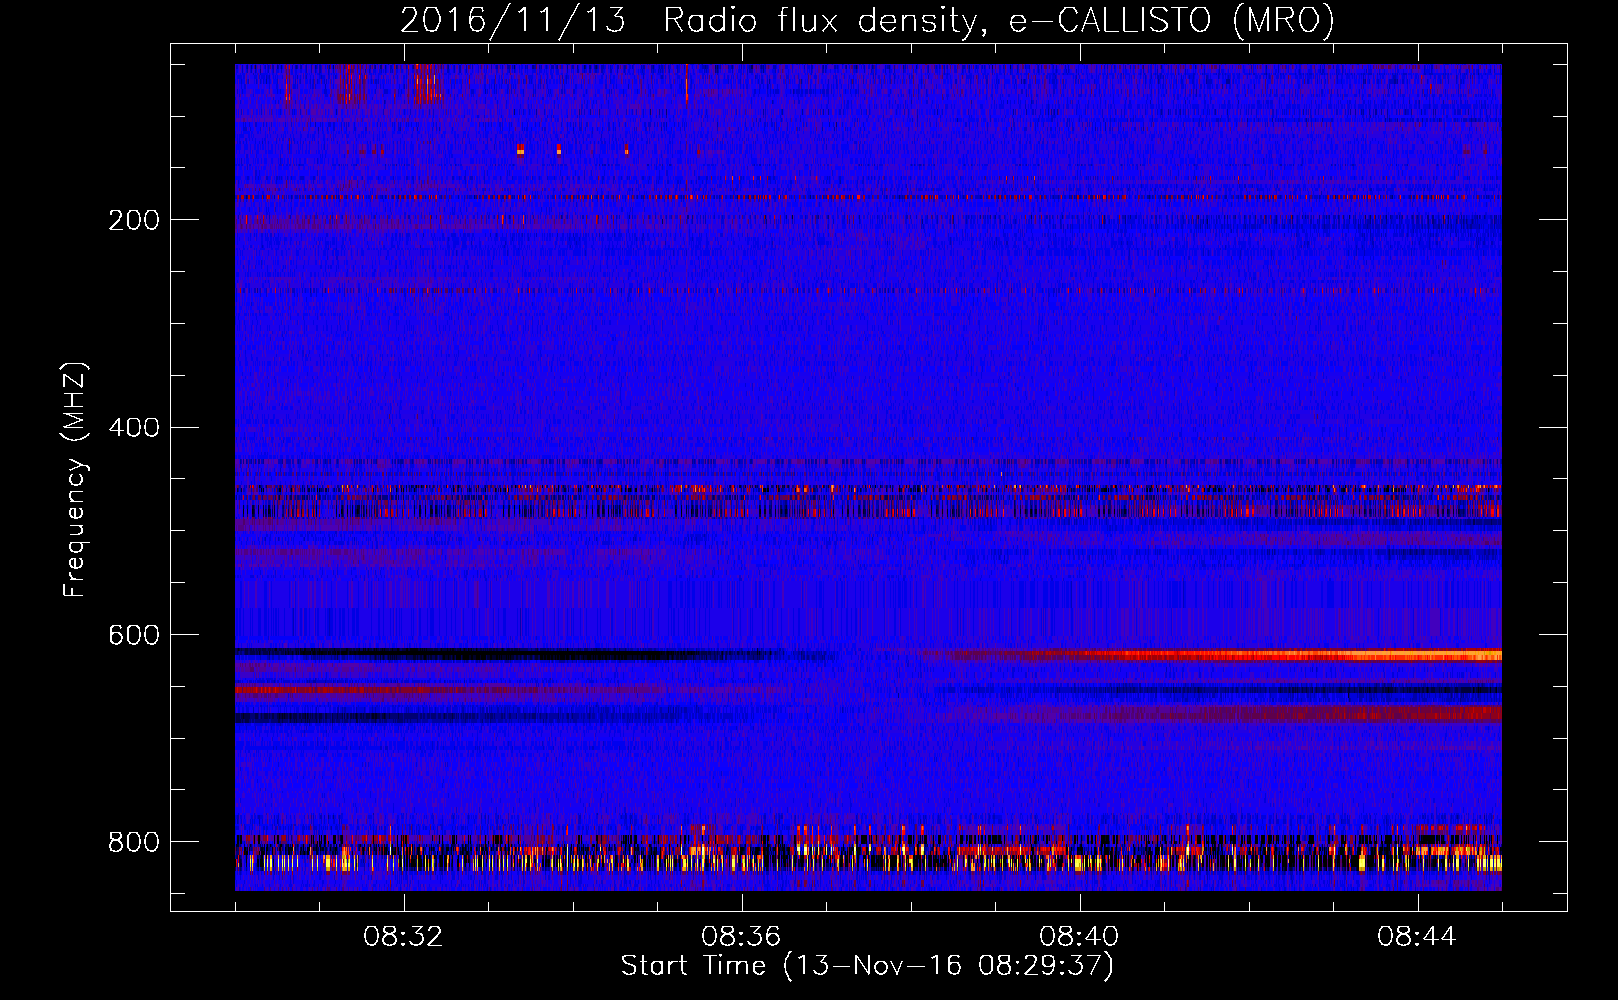
Task: Click the "Start Time (13-Nov-16 08:29:37)" label
Action: click(867, 966)
